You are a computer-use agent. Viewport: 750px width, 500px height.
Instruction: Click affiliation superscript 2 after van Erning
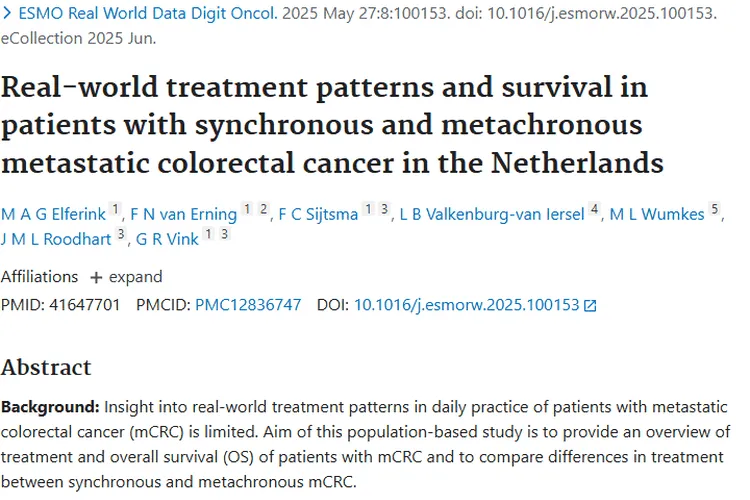pos(263,209)
